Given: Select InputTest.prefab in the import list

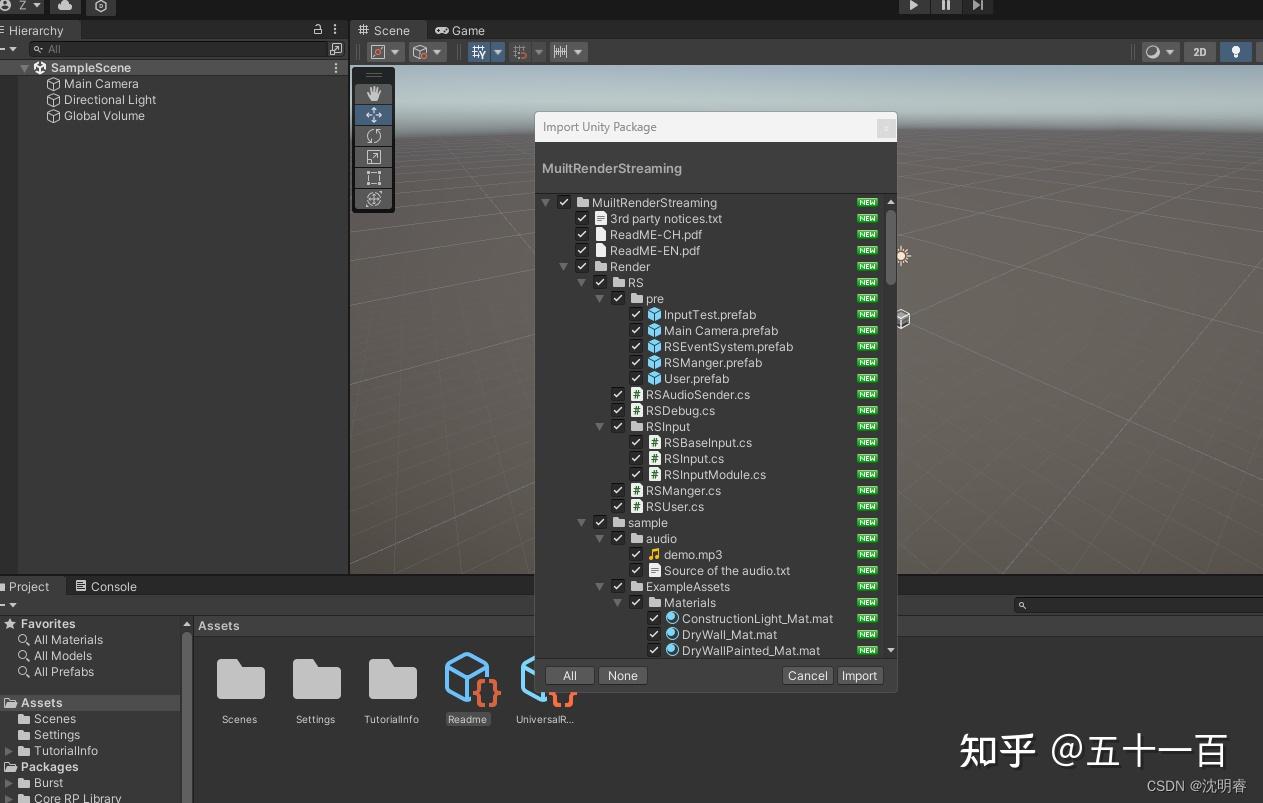Looking at the screenshot, I should (710, 315).
